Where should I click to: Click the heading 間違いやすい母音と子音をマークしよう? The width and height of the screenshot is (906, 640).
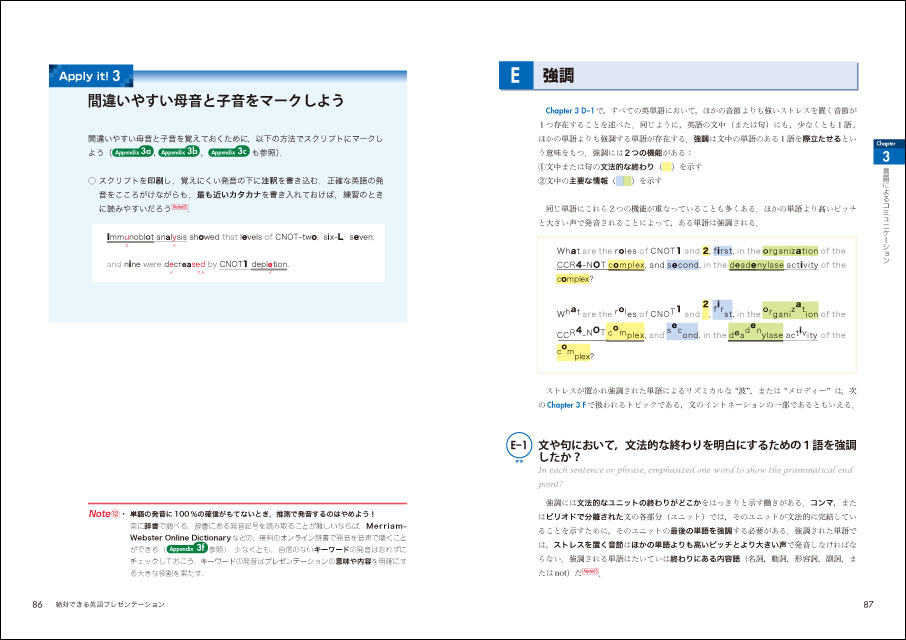[x=215, y=101]
